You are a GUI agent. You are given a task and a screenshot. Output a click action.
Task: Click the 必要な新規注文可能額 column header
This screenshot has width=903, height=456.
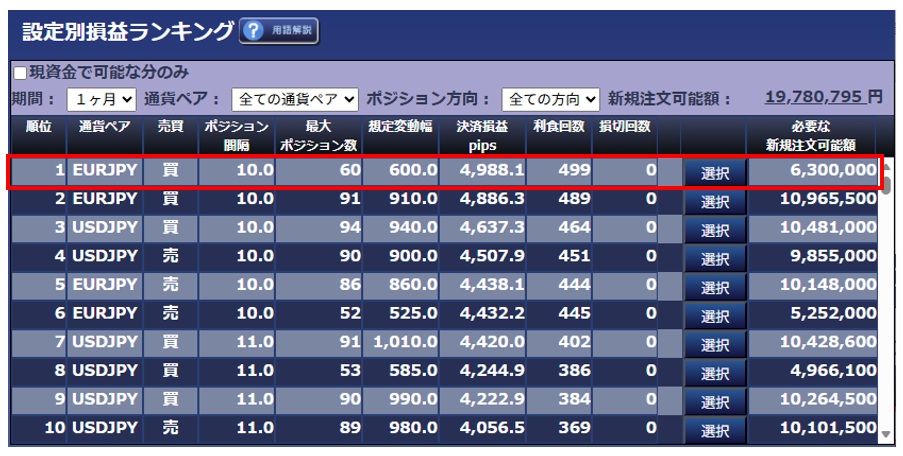[811, 135]
